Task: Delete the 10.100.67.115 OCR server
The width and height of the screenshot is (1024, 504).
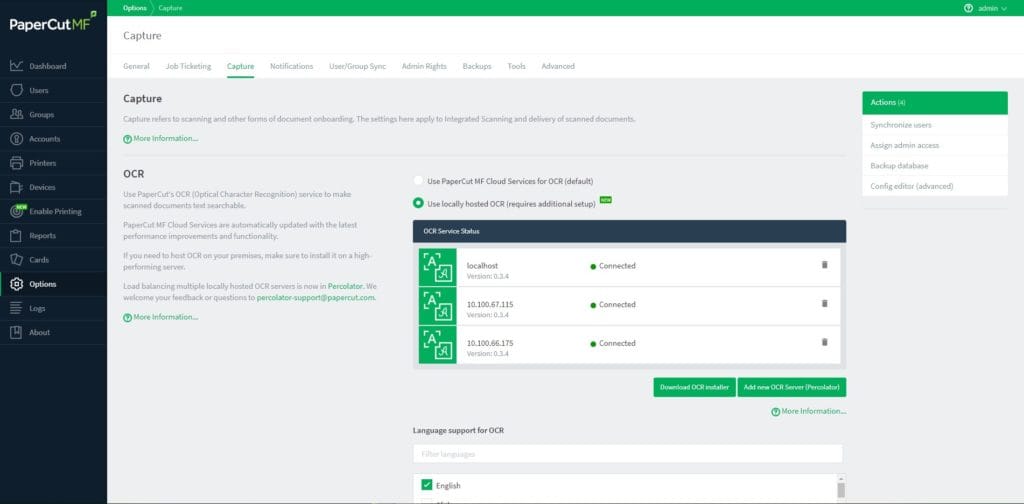Action: (x=824, y=303)
